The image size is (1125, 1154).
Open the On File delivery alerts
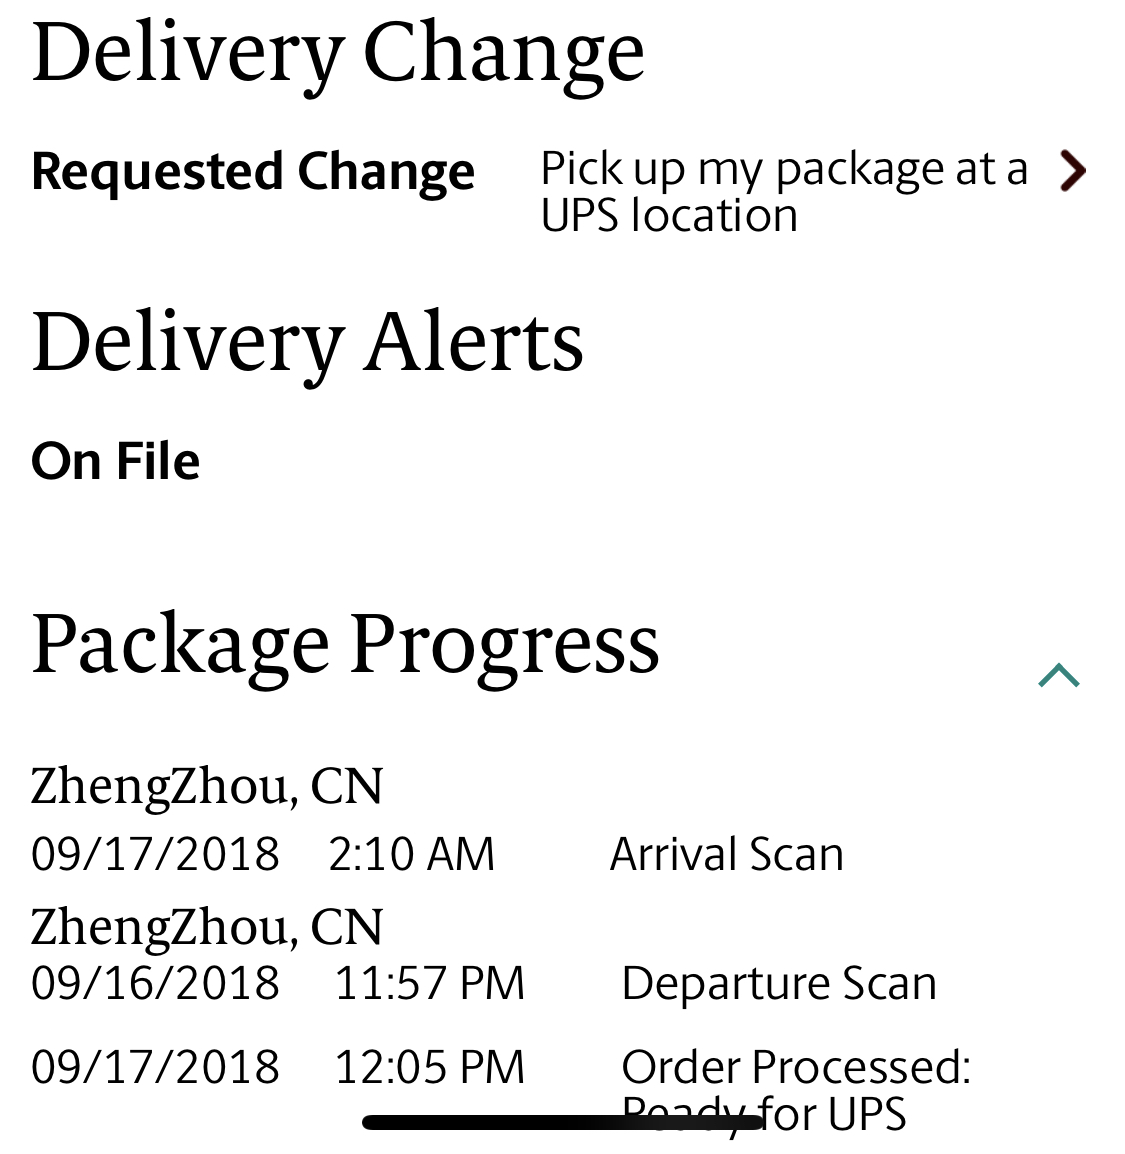116,461
